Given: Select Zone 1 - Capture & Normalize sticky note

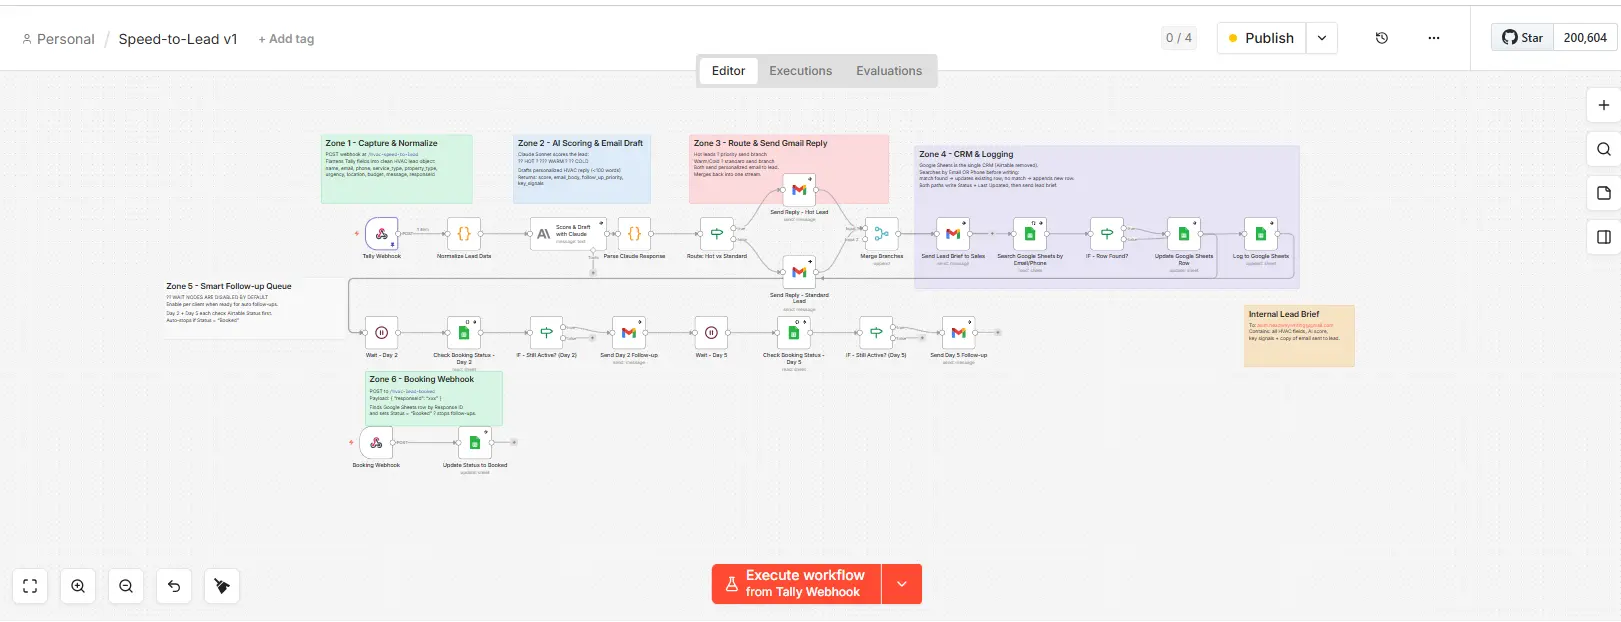Looking at the screenshot, I should [x=397, y=169].
